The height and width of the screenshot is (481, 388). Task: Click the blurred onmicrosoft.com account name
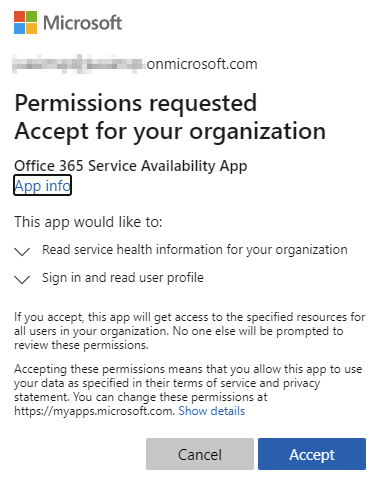pos(135,64)
